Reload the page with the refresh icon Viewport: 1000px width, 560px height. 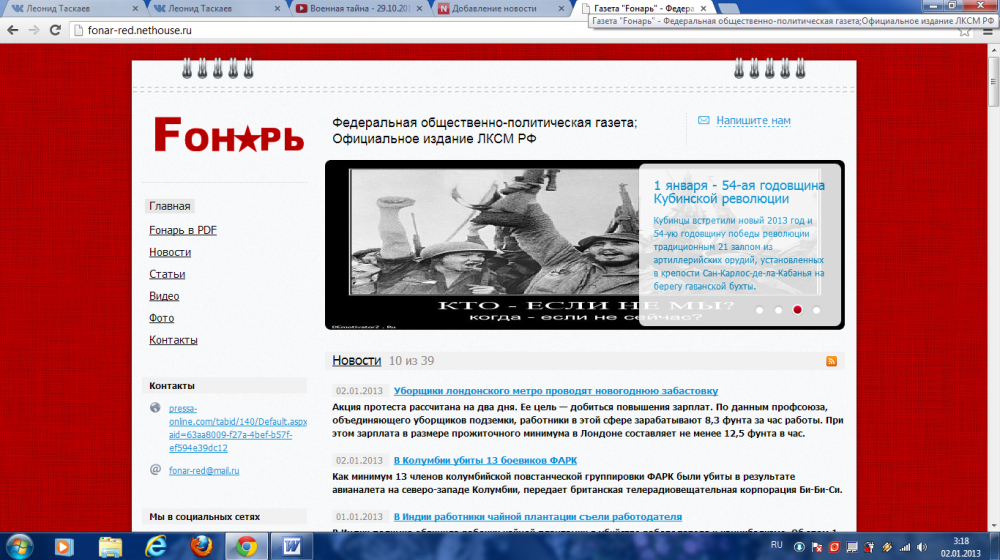coord(55,30)
